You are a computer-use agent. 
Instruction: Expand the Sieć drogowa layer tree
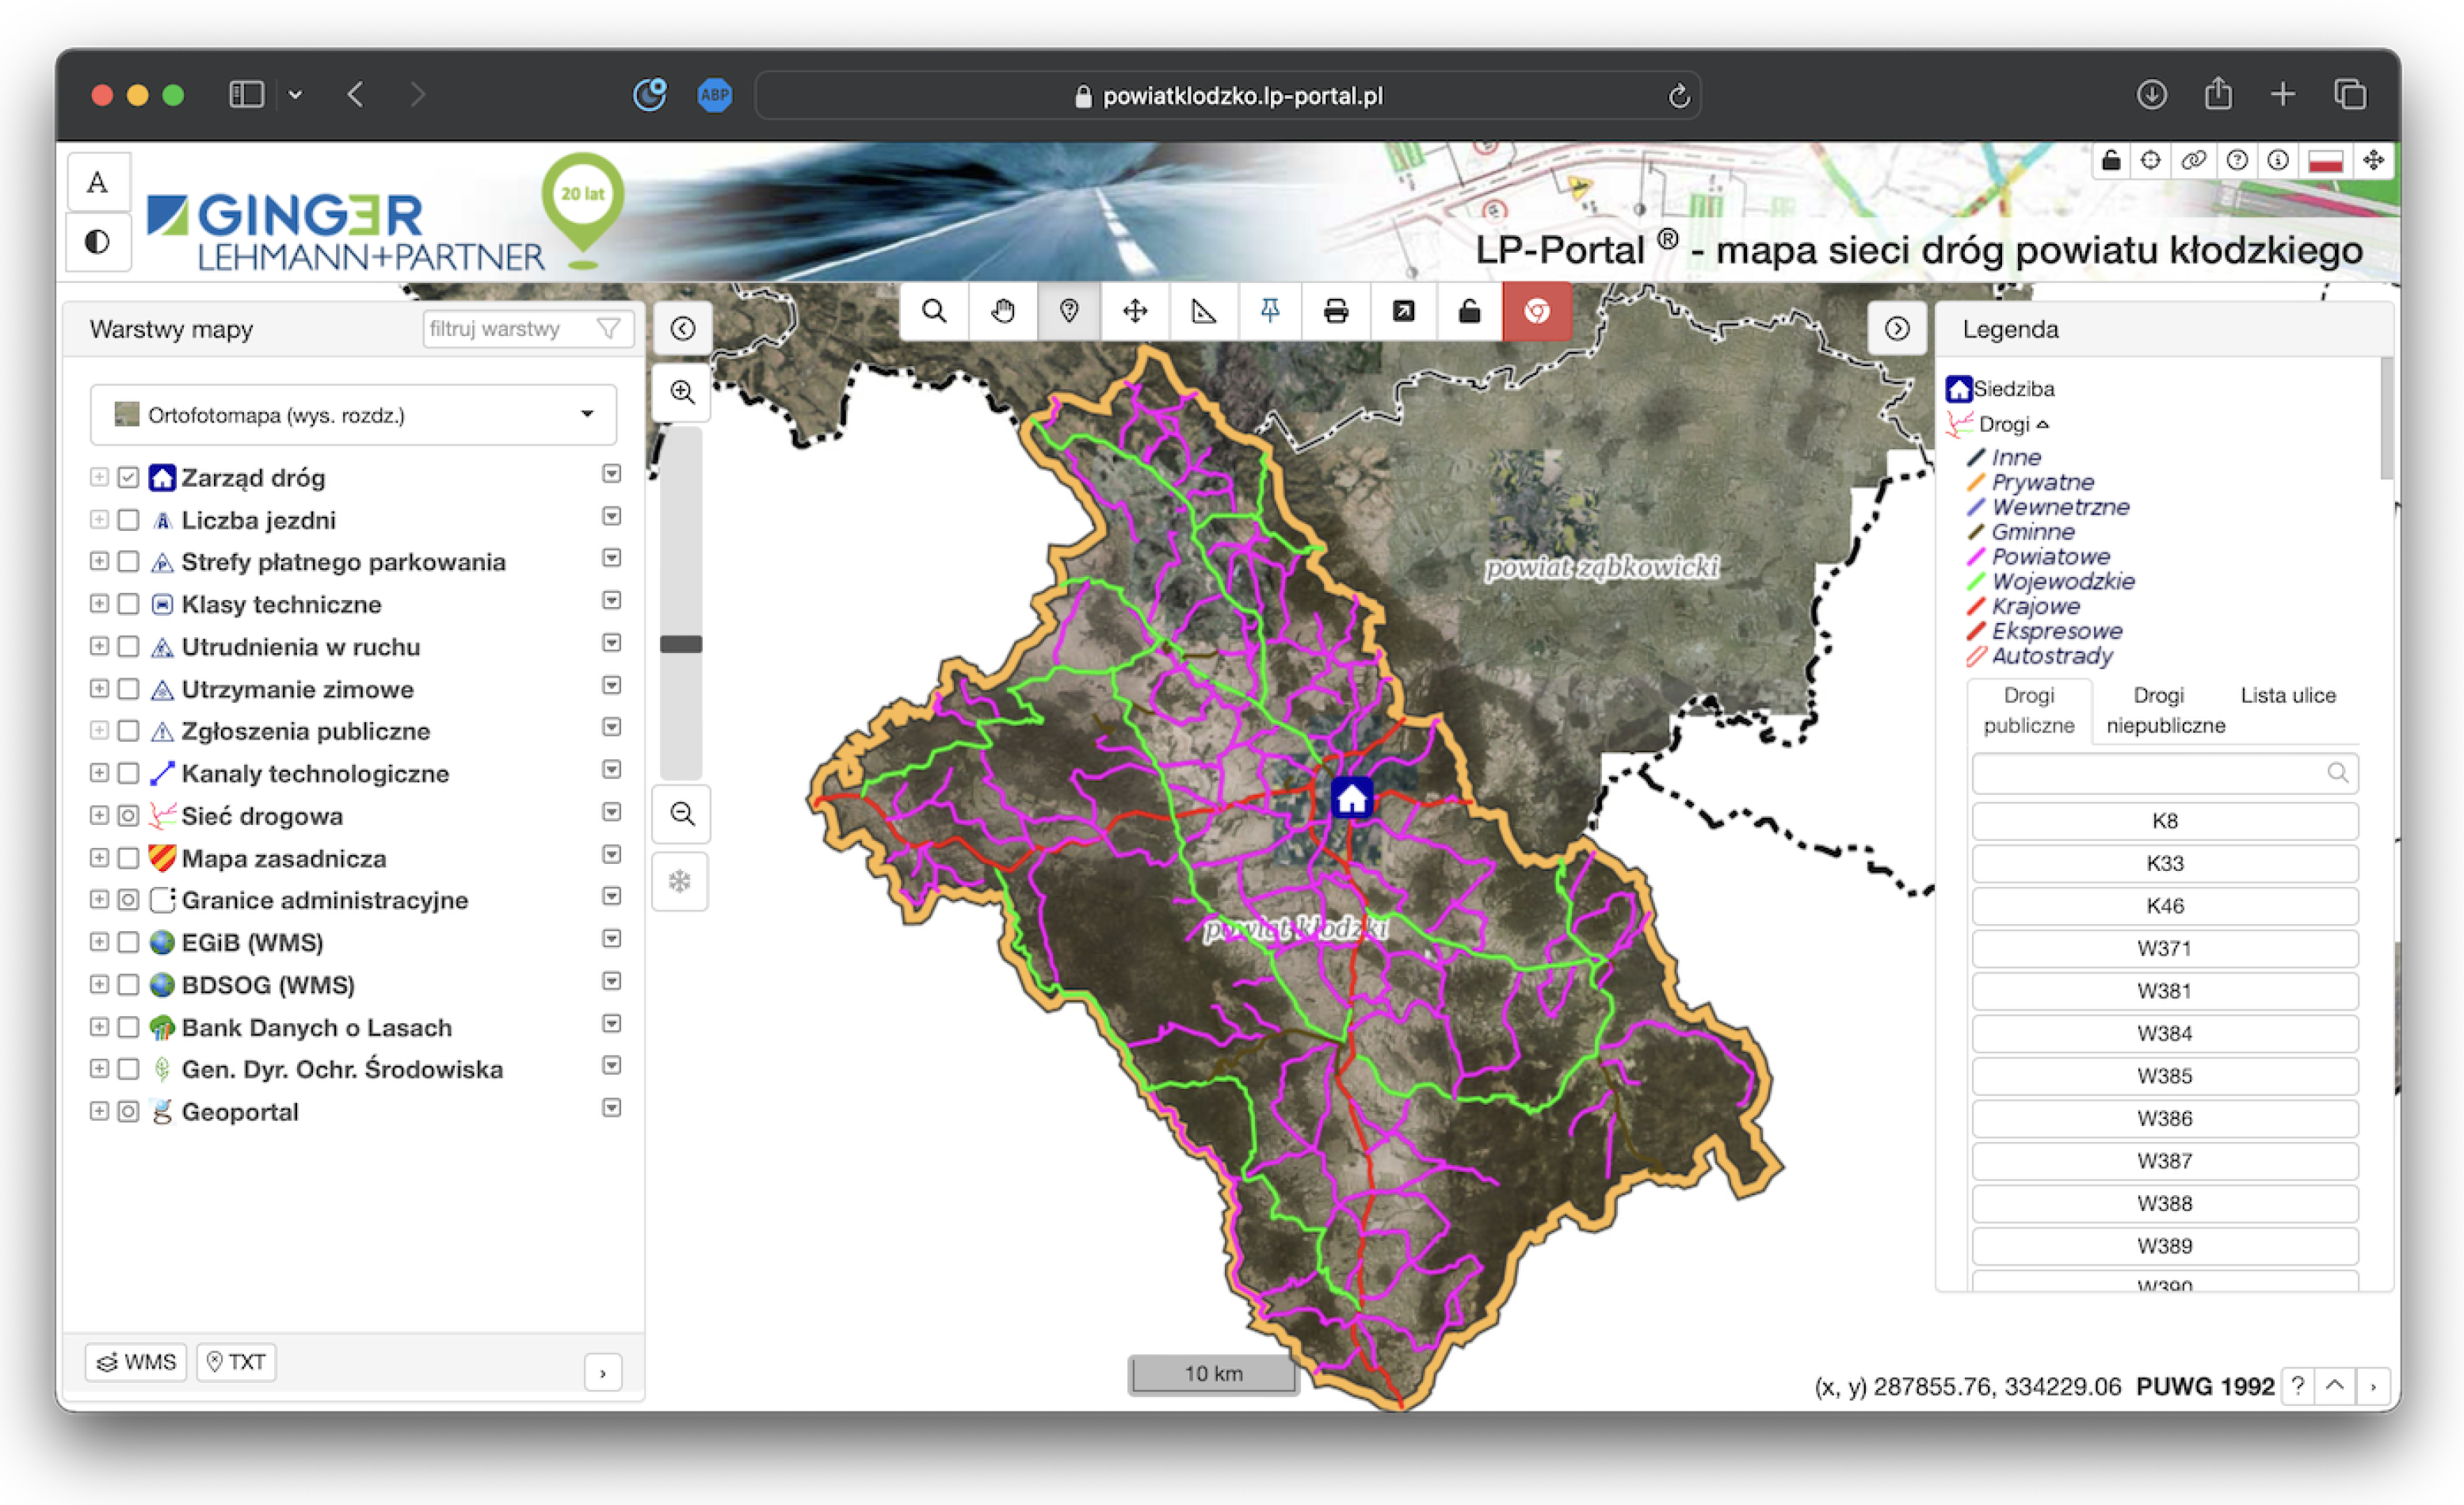pos(98,816)
